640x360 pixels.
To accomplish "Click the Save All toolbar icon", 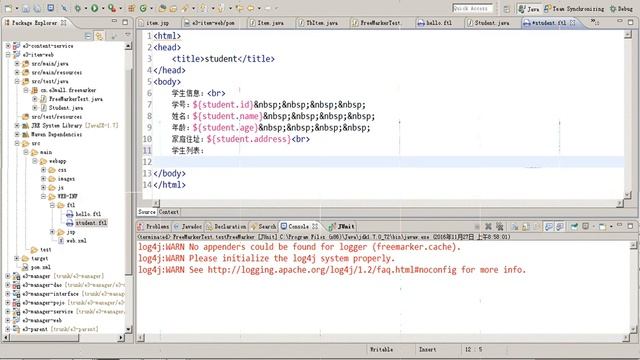I will pos(37,8).
